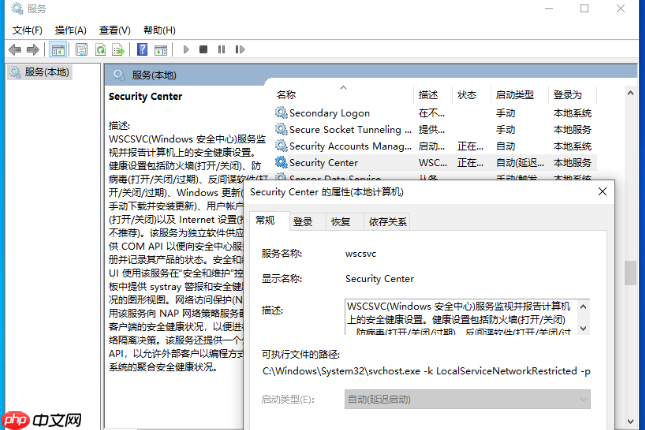645x430 pixels.
Task: Click the gear icon of Security Accounts Manager
Action: pos(281,146)
